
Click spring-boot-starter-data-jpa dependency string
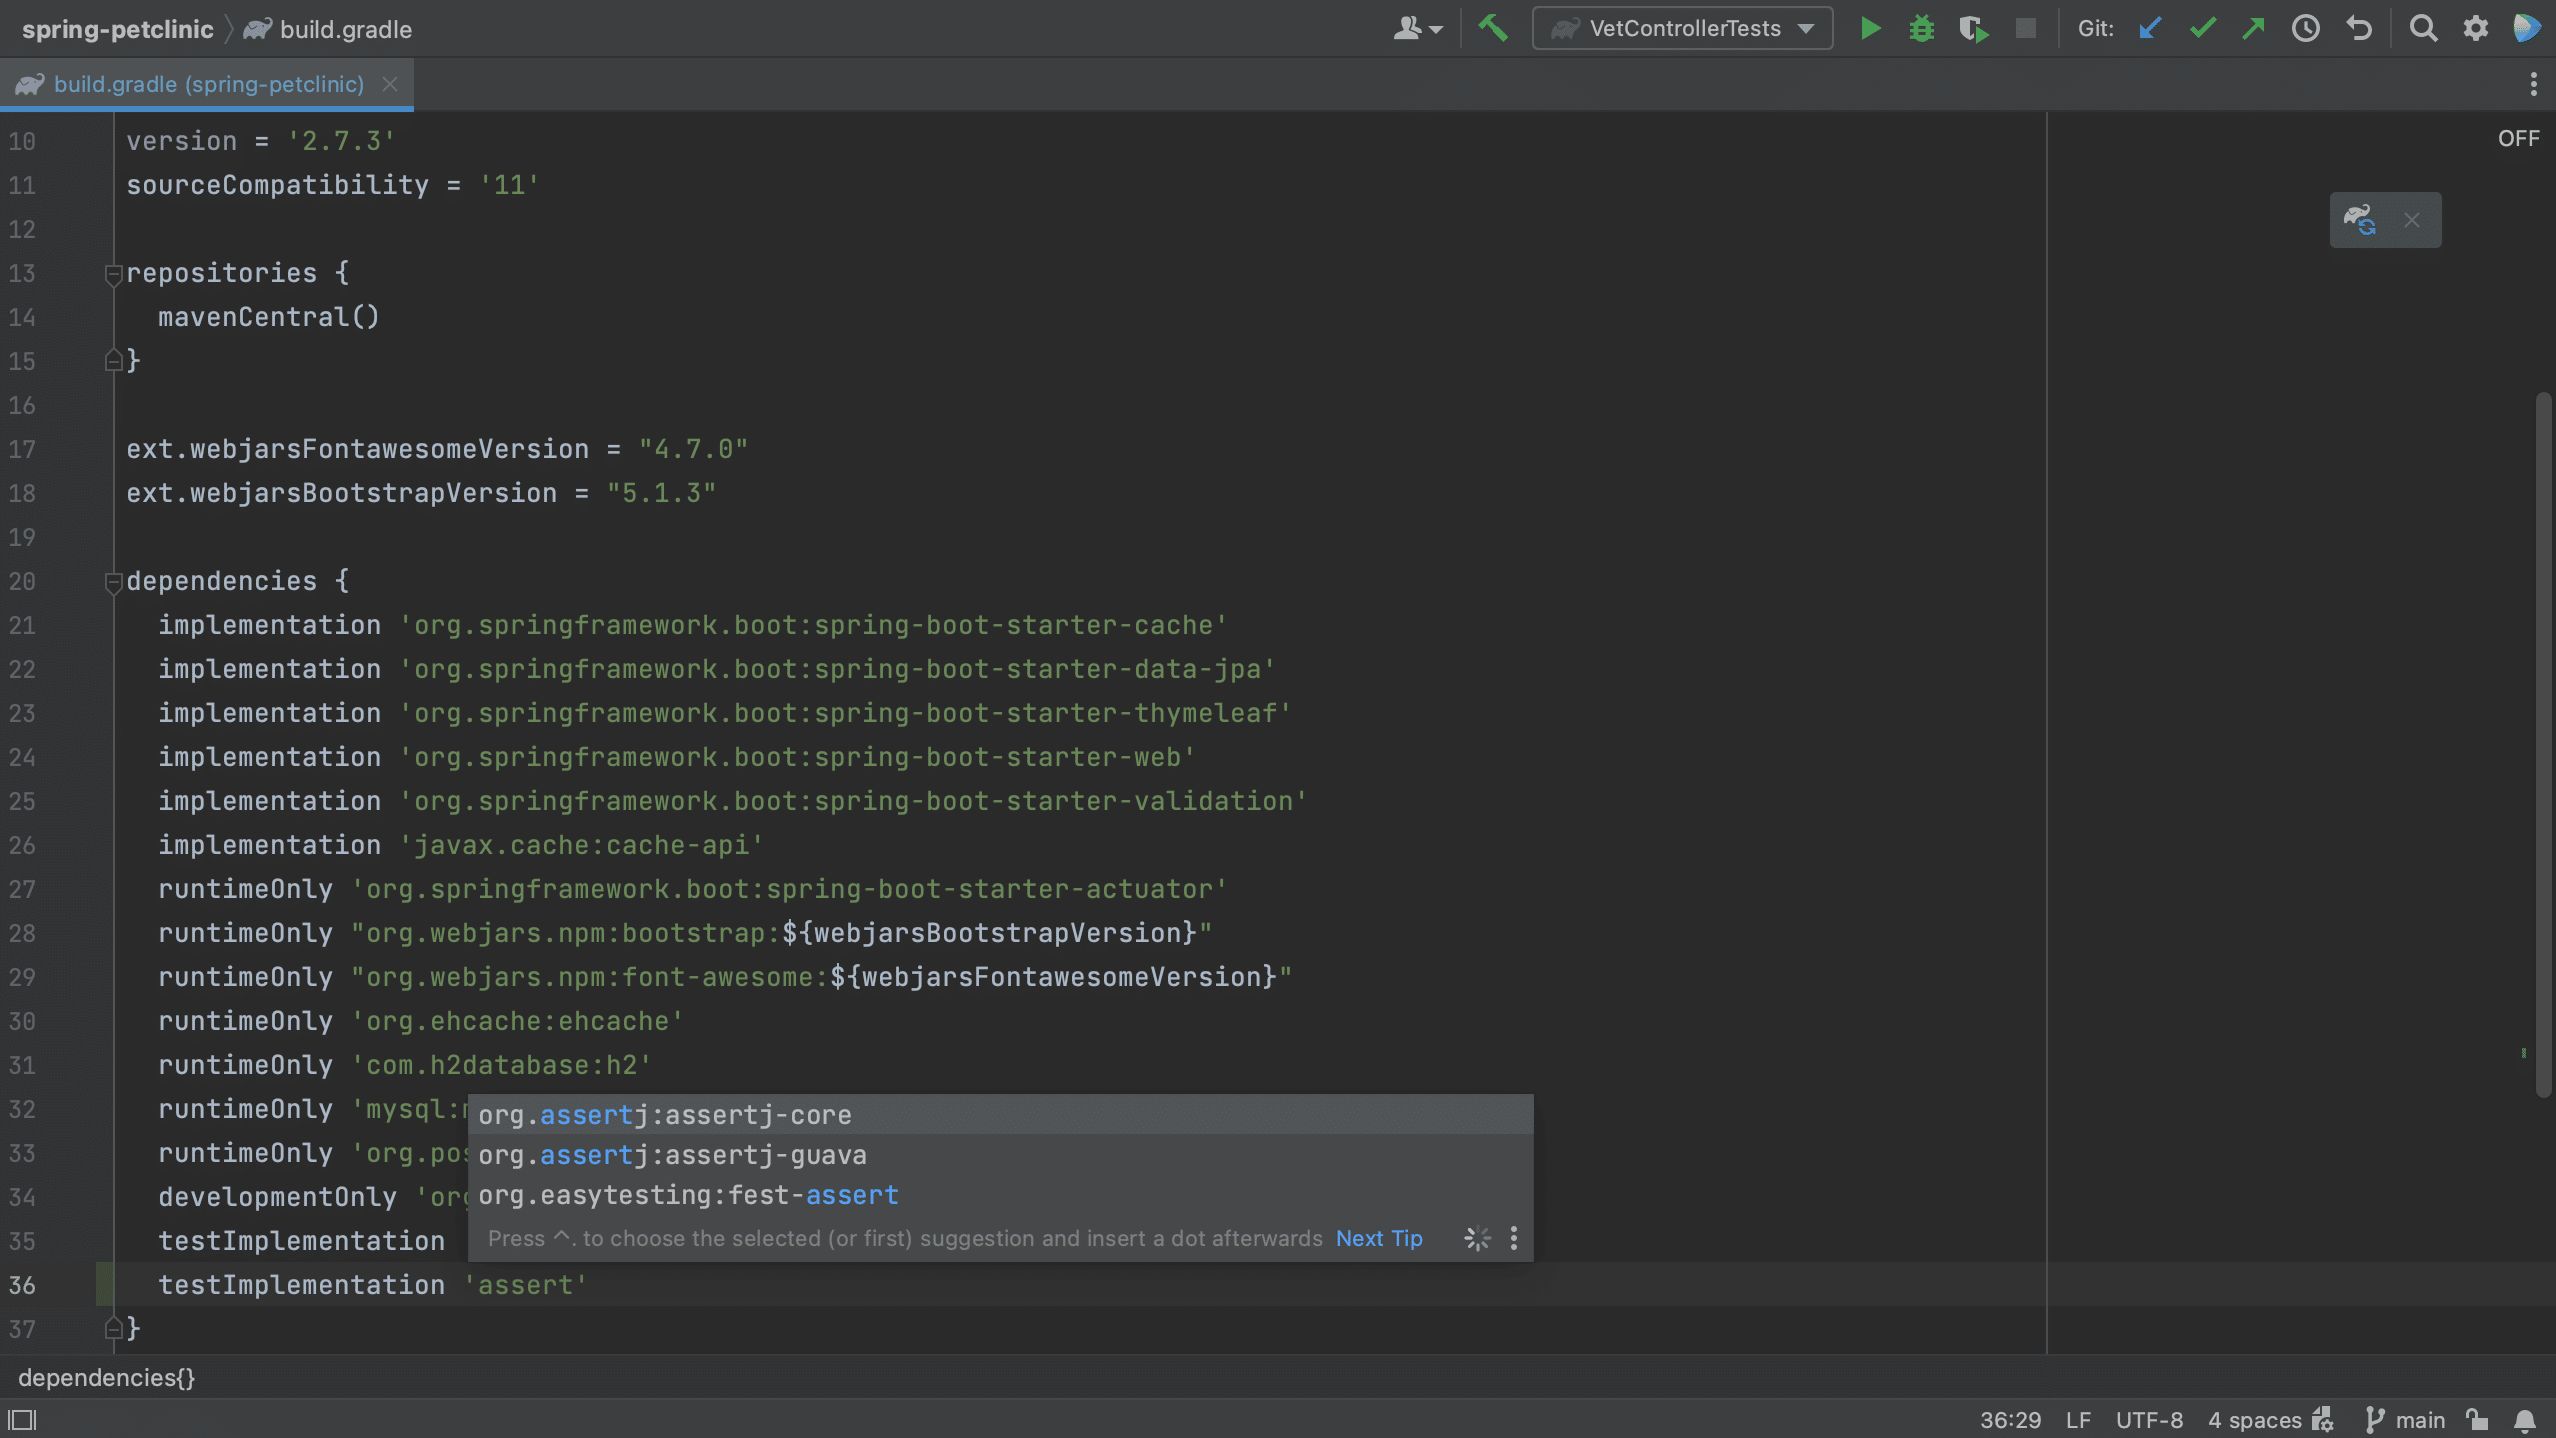[x=837, y=669]
